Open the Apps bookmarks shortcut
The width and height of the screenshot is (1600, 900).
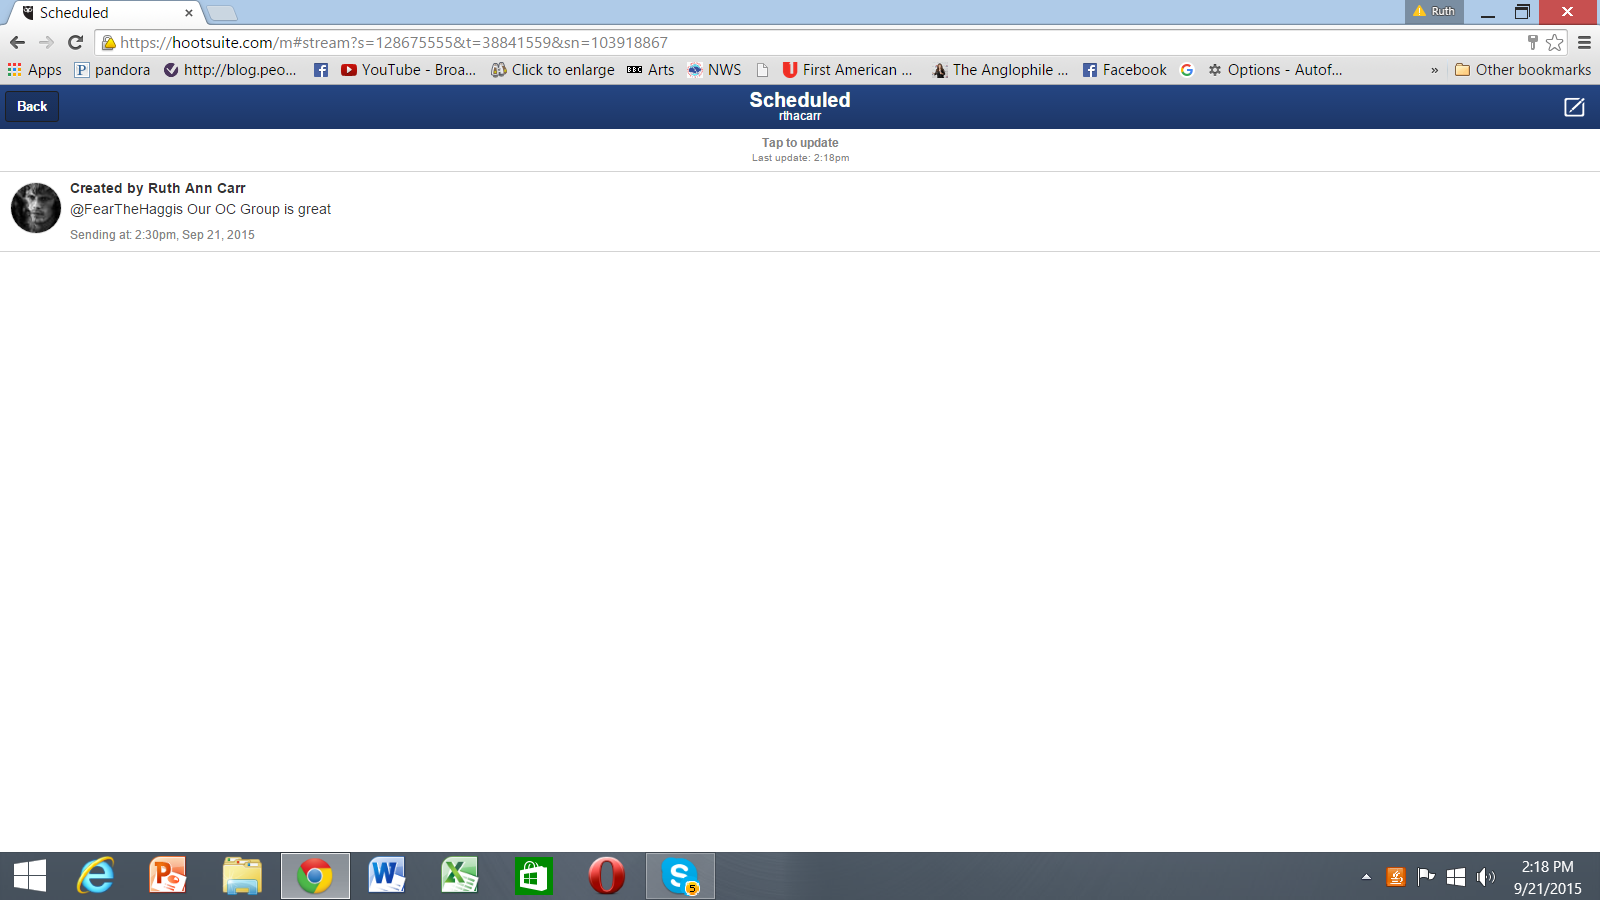pos(35,70)
